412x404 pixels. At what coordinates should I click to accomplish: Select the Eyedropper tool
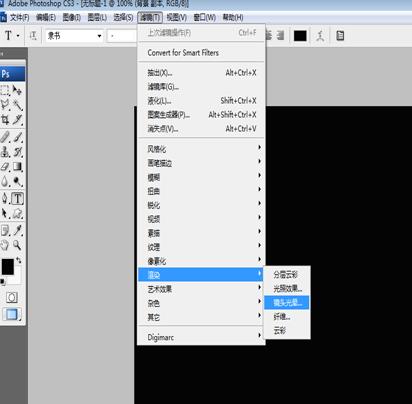click(x=17, y=230)
